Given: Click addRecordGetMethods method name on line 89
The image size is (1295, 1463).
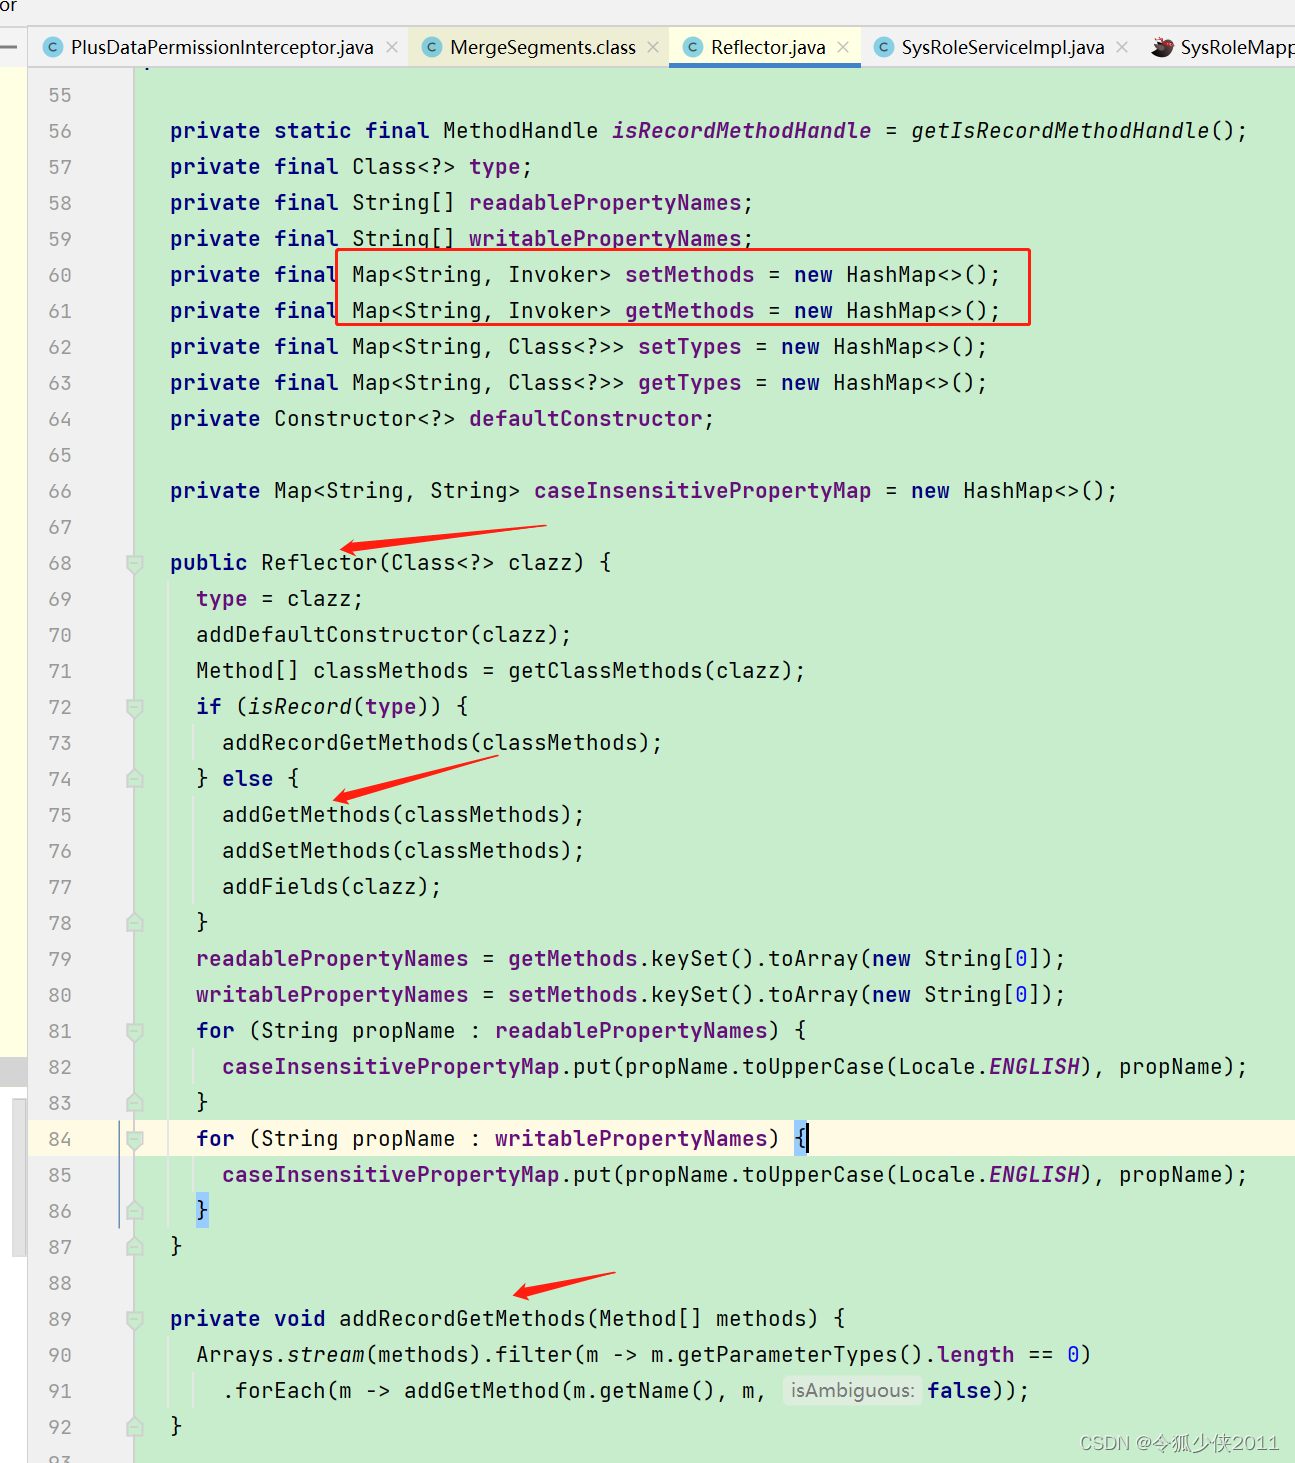Looking at the screenshot, I should (x=462, y=1319).
